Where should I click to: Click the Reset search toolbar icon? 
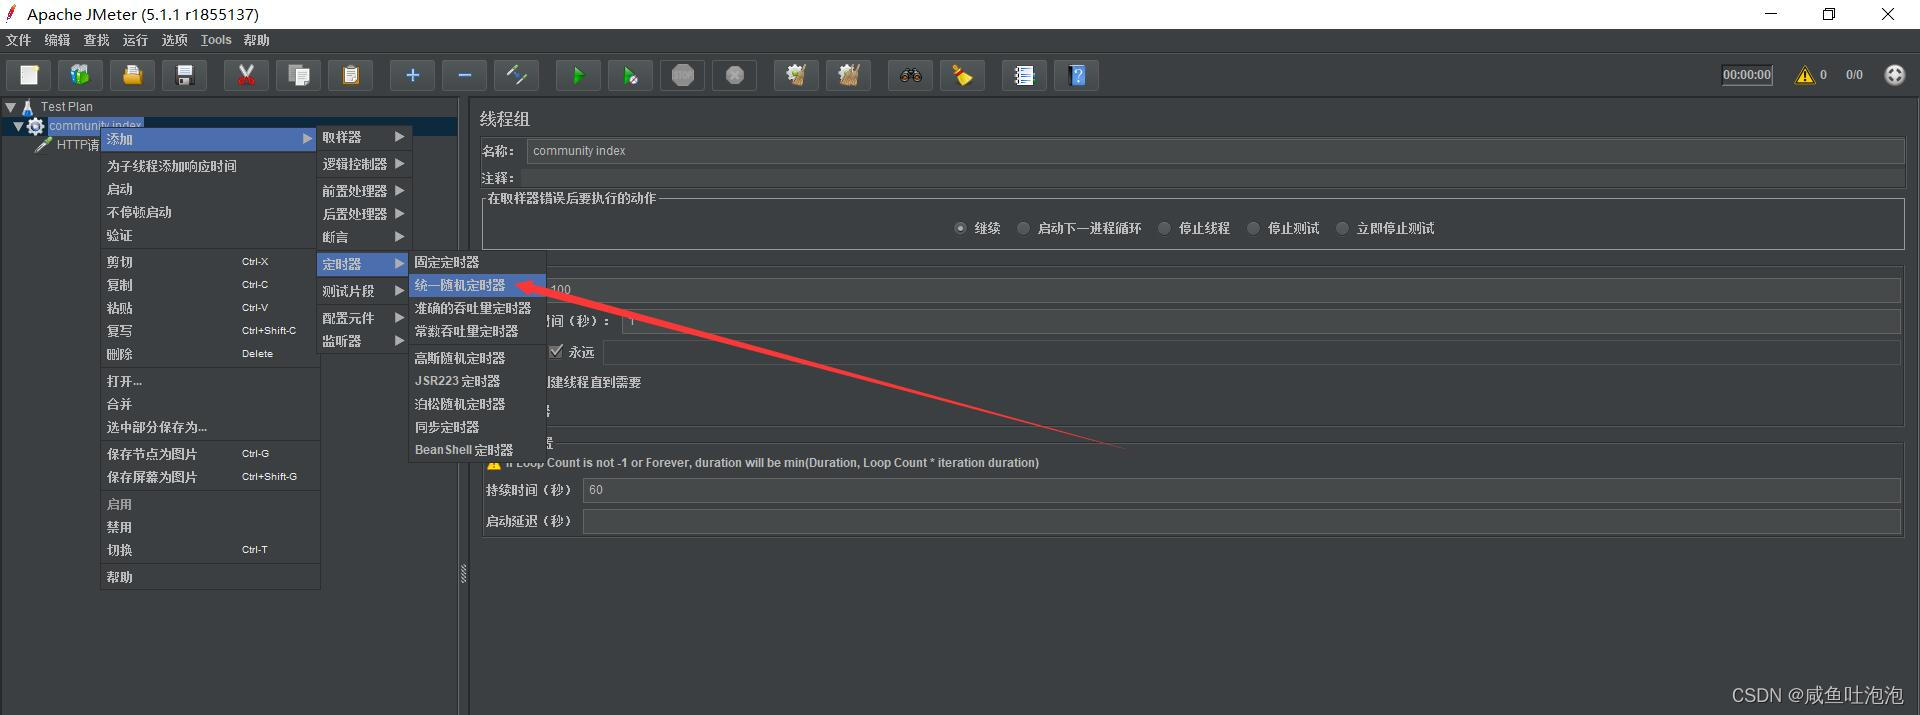click(x=962, y=75)
